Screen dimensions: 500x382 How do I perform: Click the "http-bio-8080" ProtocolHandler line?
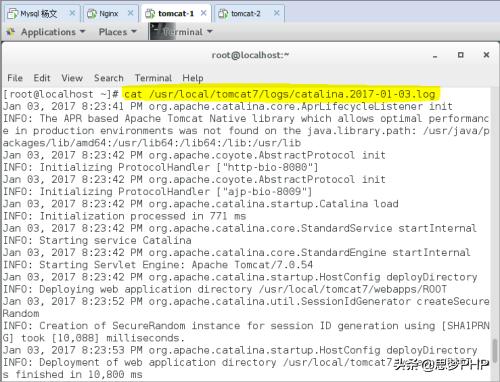(161, 167)
